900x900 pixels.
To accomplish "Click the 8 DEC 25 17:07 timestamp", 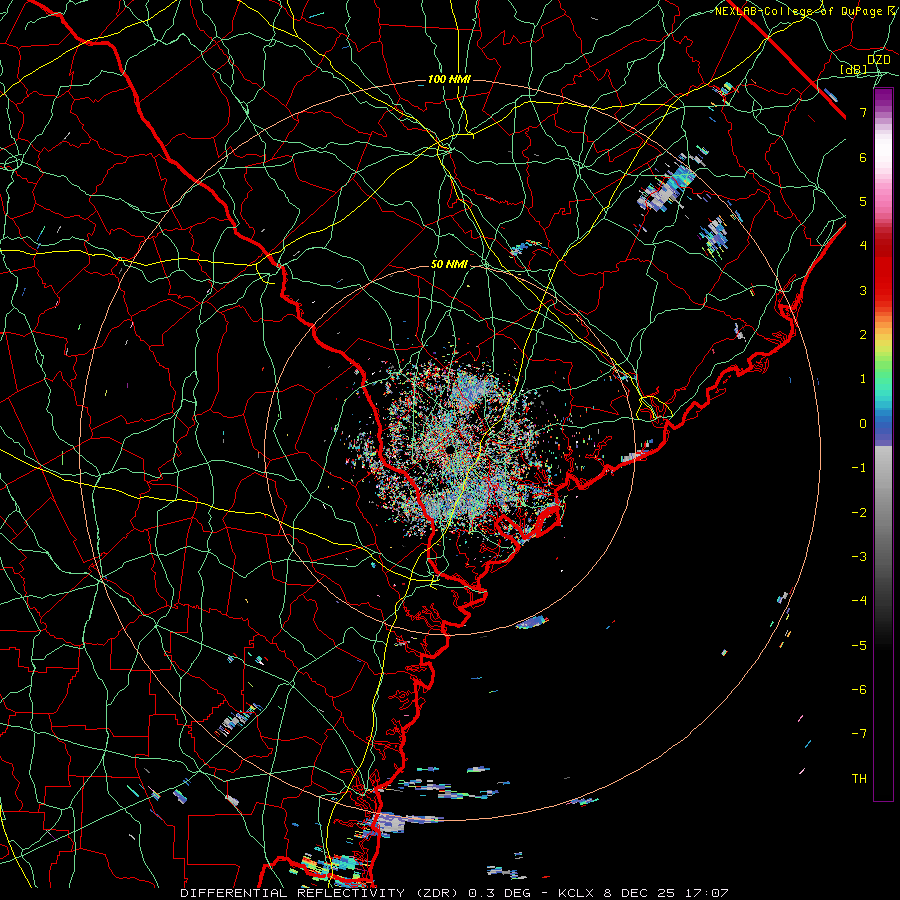I will tap(666, 893).
